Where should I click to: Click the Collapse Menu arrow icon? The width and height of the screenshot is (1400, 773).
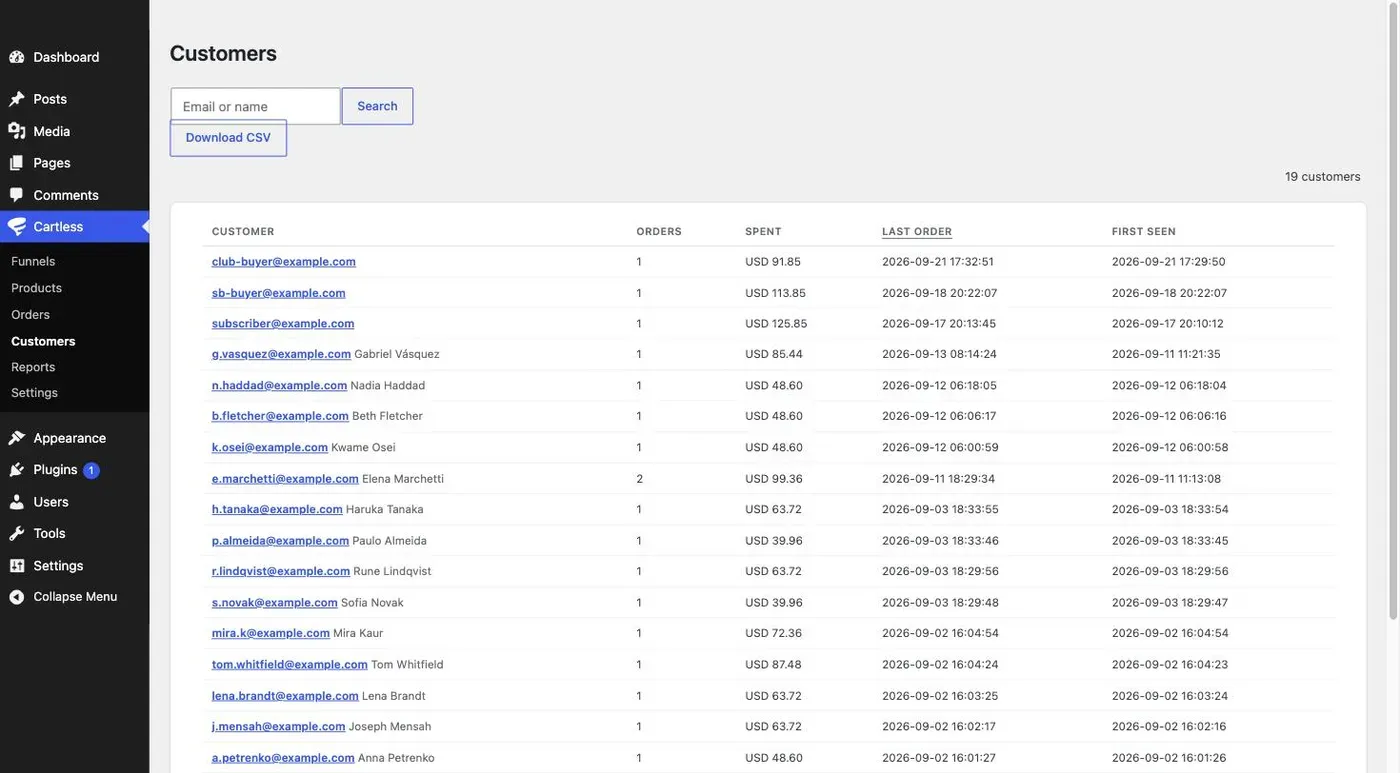17,597
